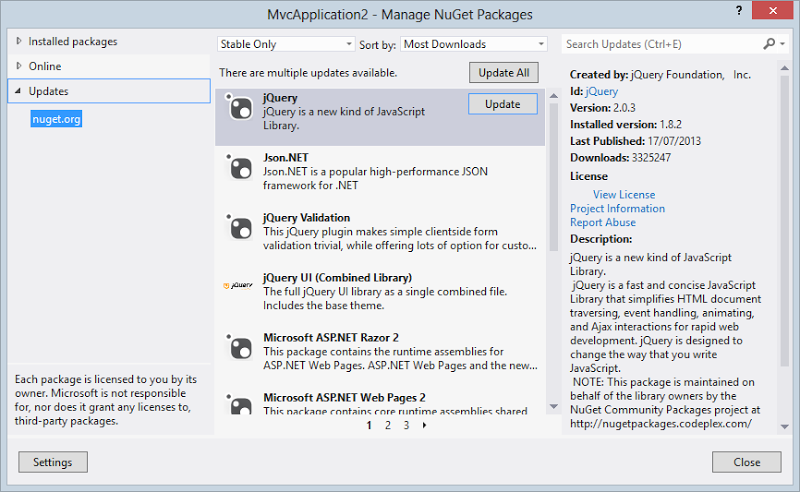
Task: Click the details pane scrollbar thumb
Action: click(785, 221)
